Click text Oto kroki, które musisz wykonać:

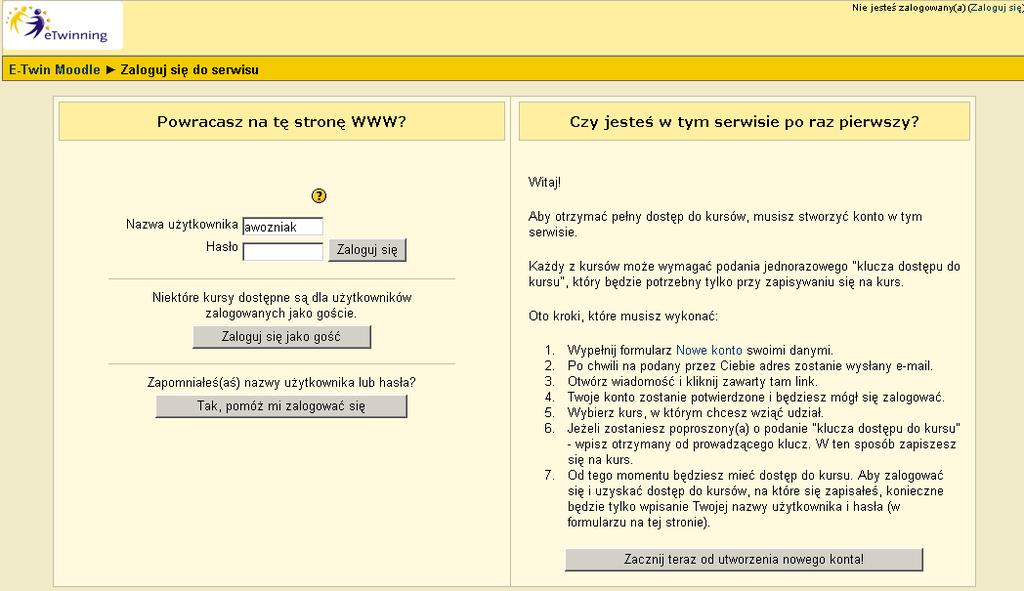(x=623, y=316)
